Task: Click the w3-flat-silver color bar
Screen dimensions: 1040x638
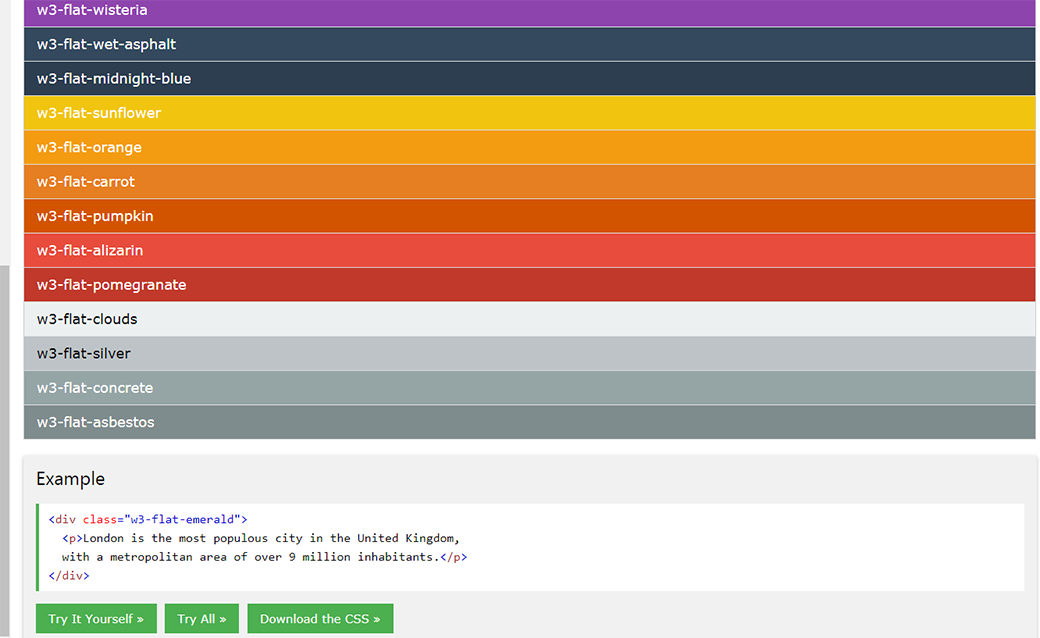Action: [529, 353]
